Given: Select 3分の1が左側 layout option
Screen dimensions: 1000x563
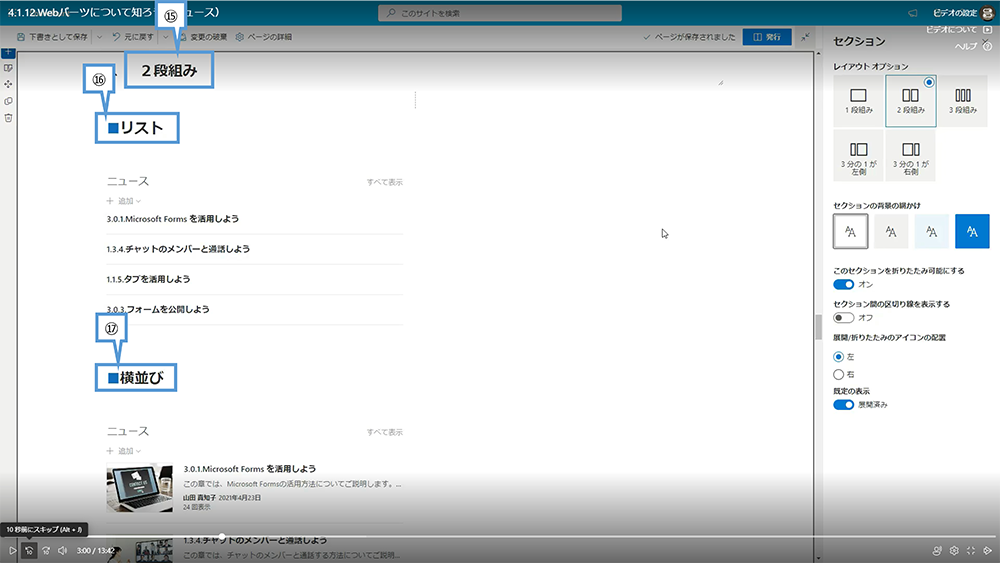Looking at the screenshot, I should click(858, 156).
